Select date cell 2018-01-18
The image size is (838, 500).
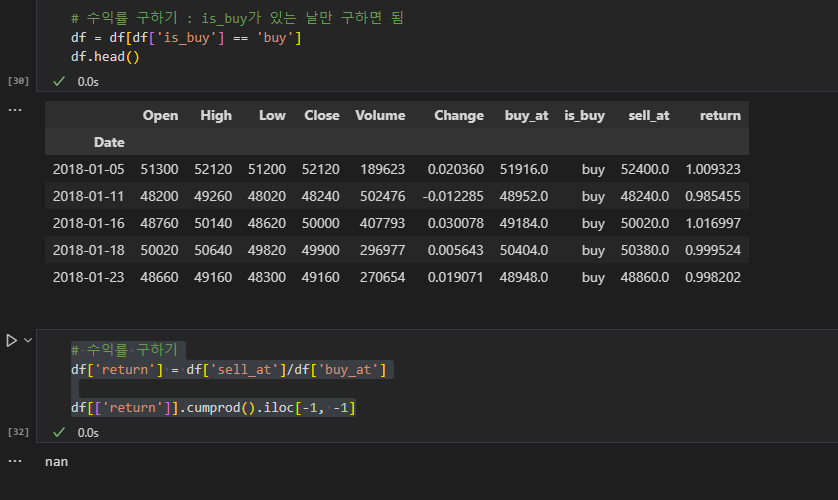click(88, 250)
